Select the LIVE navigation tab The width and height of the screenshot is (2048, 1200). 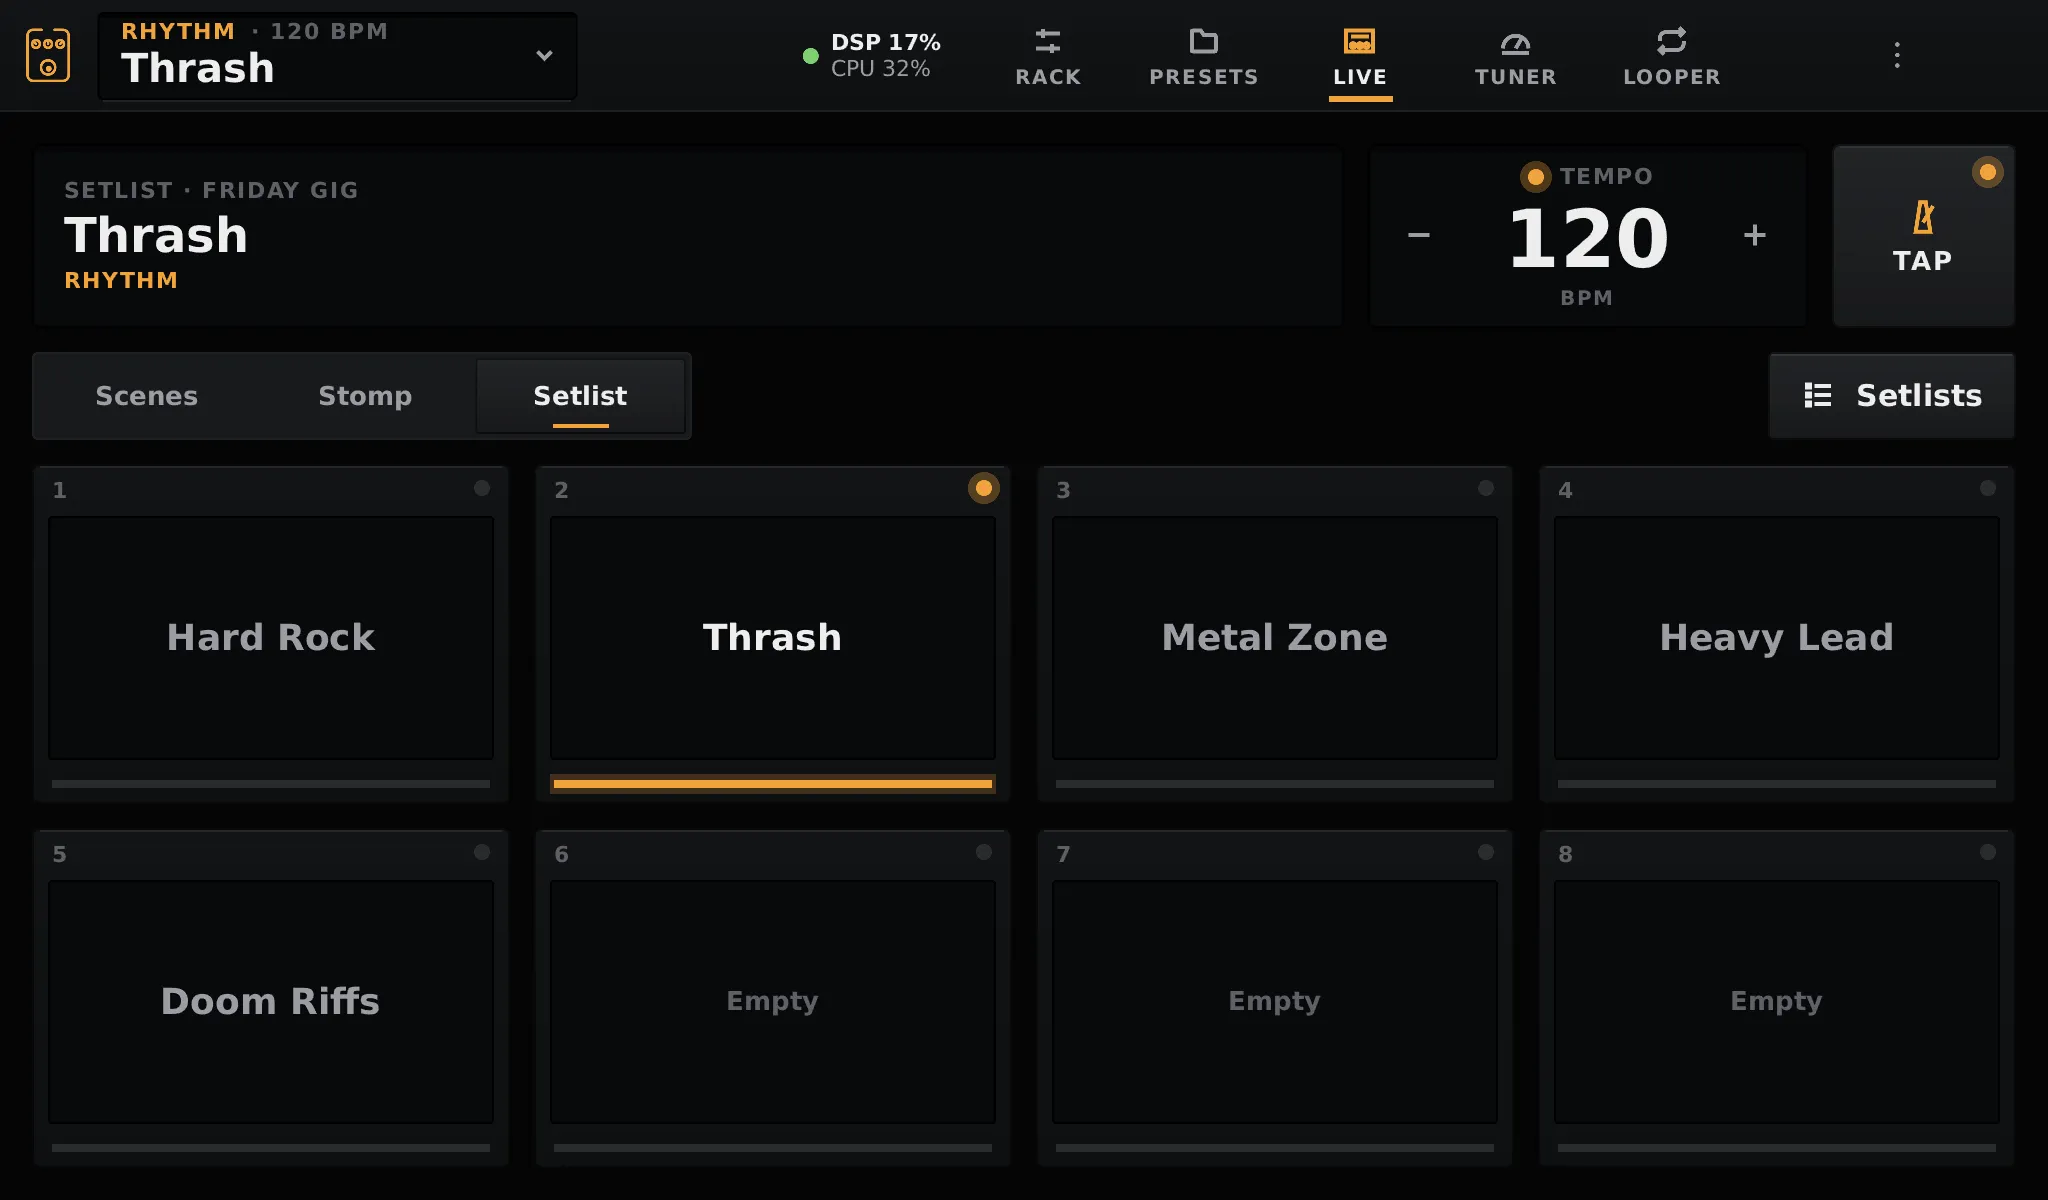tap(1360, 57)
